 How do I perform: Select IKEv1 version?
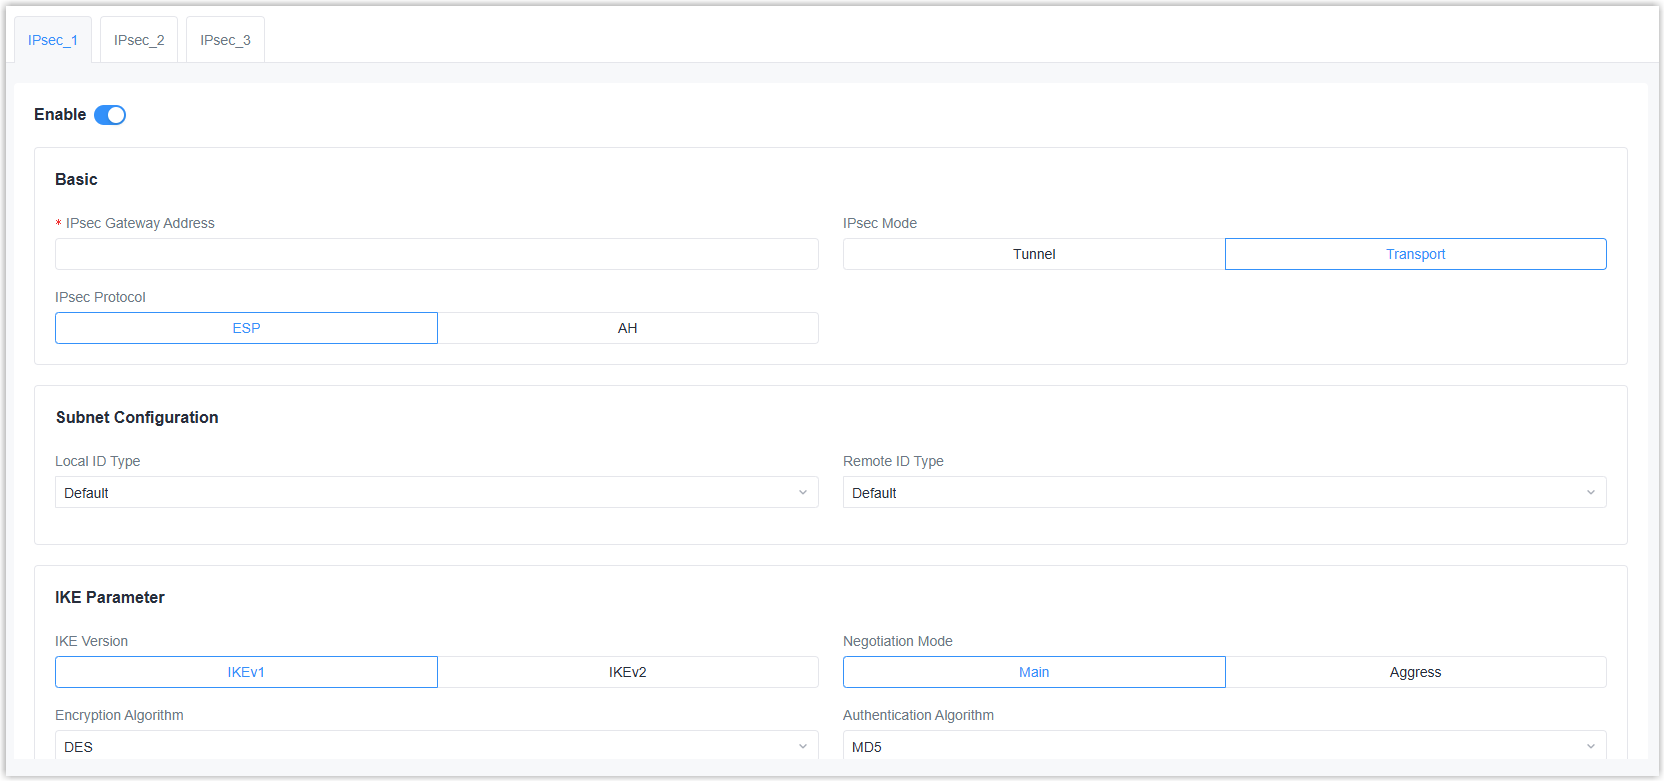246,672
